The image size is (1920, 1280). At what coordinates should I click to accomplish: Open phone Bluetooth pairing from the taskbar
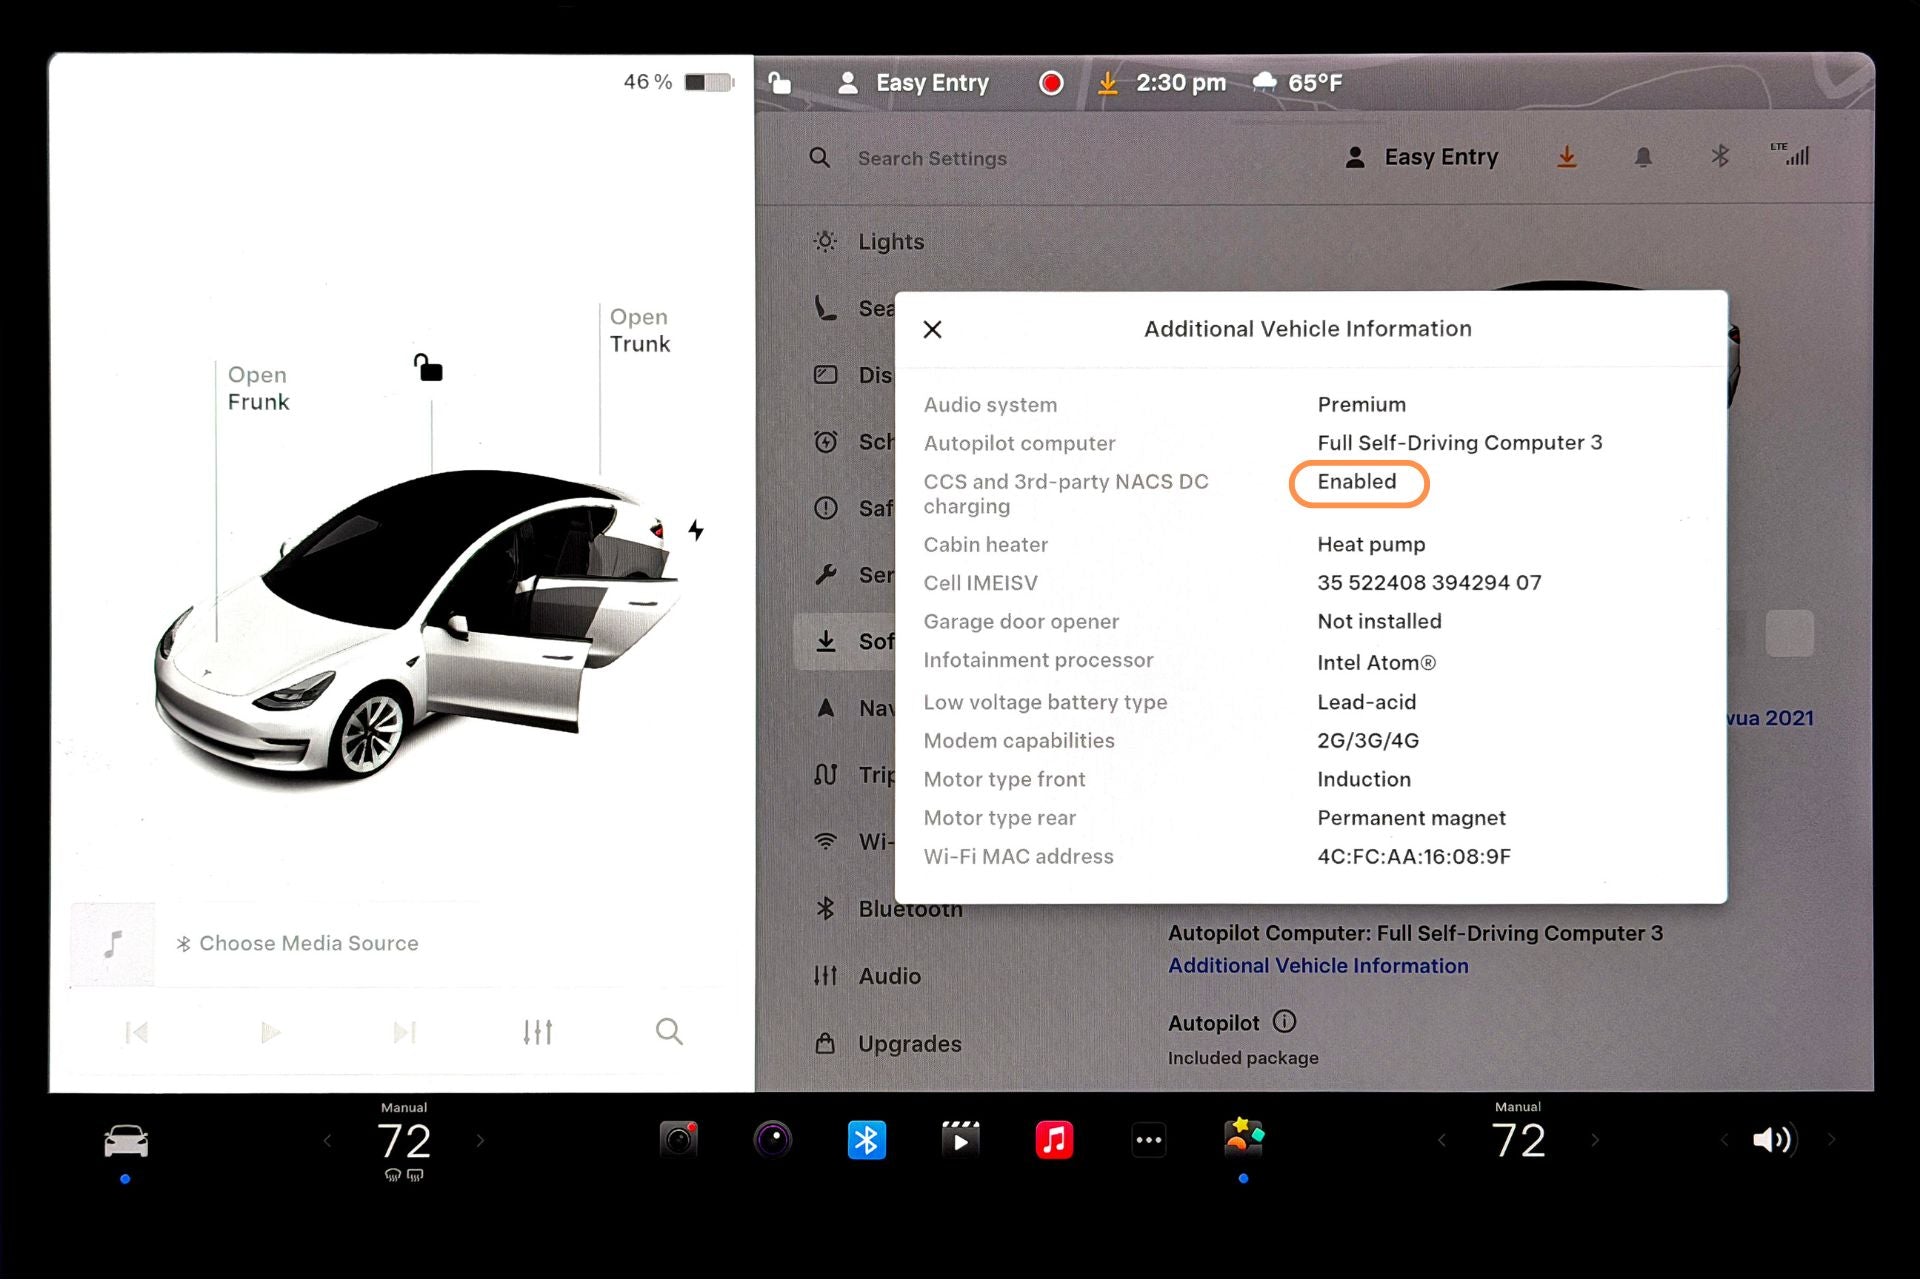click(867, 1139)
